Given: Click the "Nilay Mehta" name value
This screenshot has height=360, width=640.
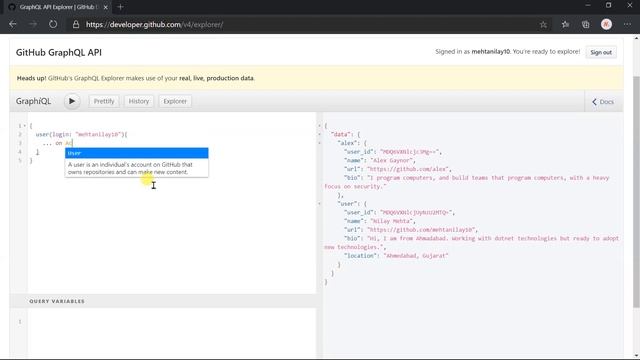Looking at the screenshot, I should 391,221.
